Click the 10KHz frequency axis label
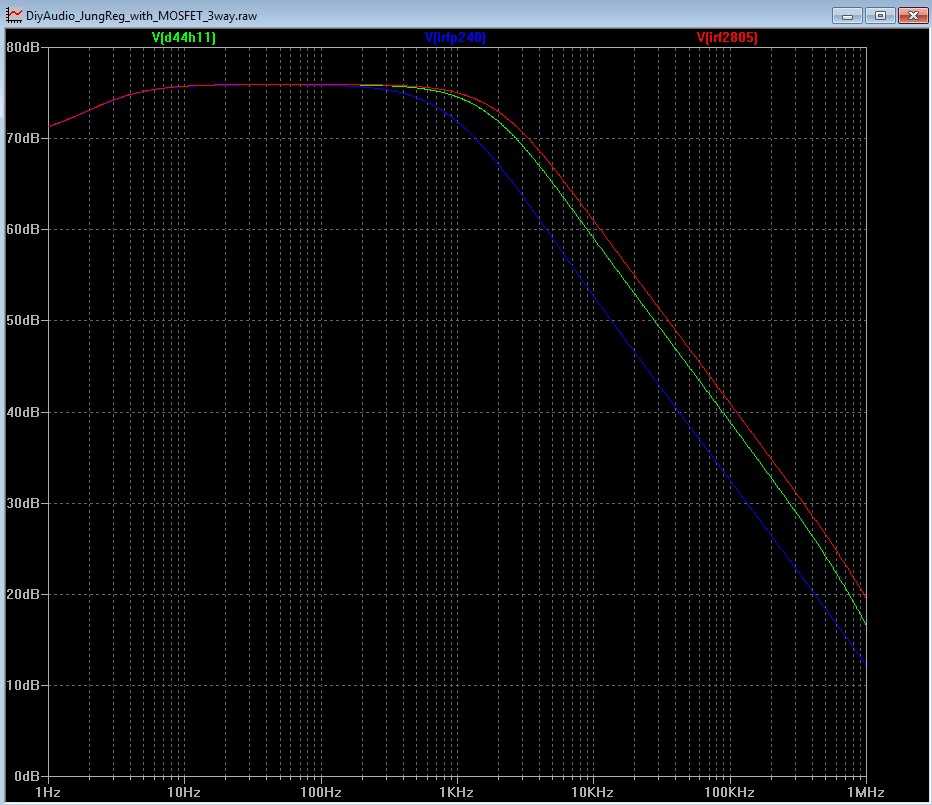932x805 pixels. [x=593, y=792]
